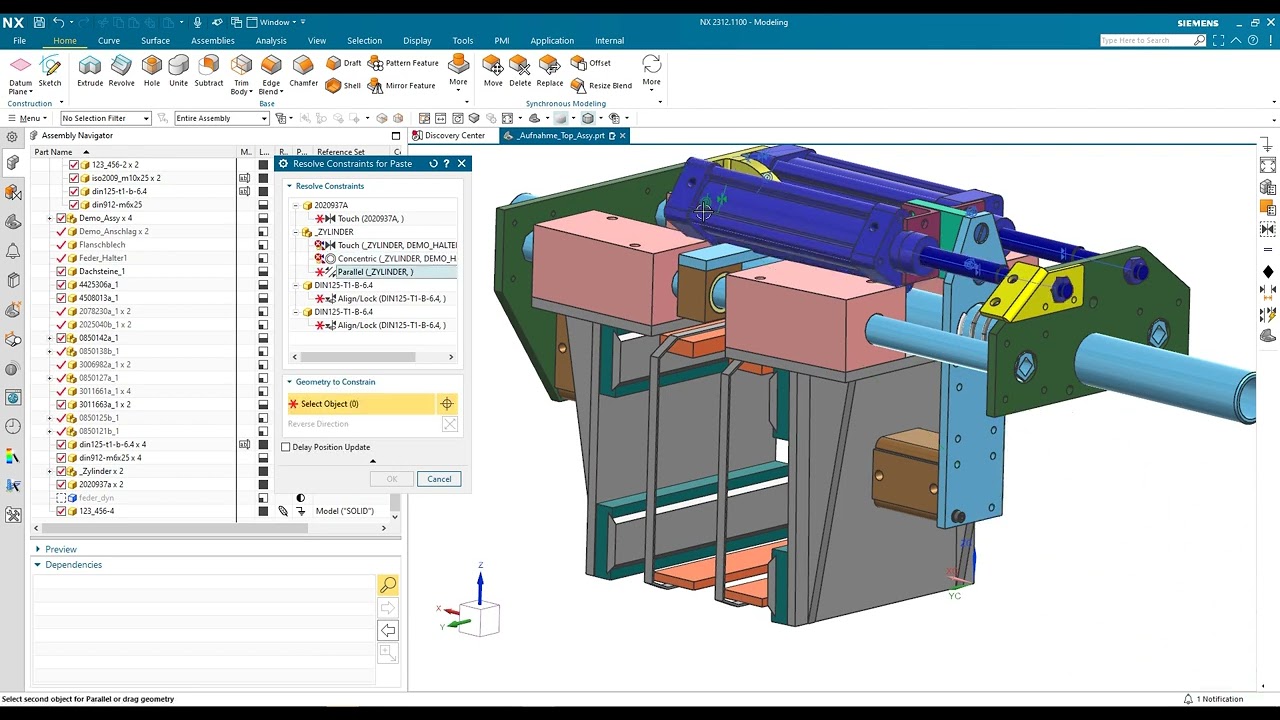Toggle the iso2009_m10x25 x 2 checkbox
This screenshot has width=1280, height=720.
[x=74, y=178]
